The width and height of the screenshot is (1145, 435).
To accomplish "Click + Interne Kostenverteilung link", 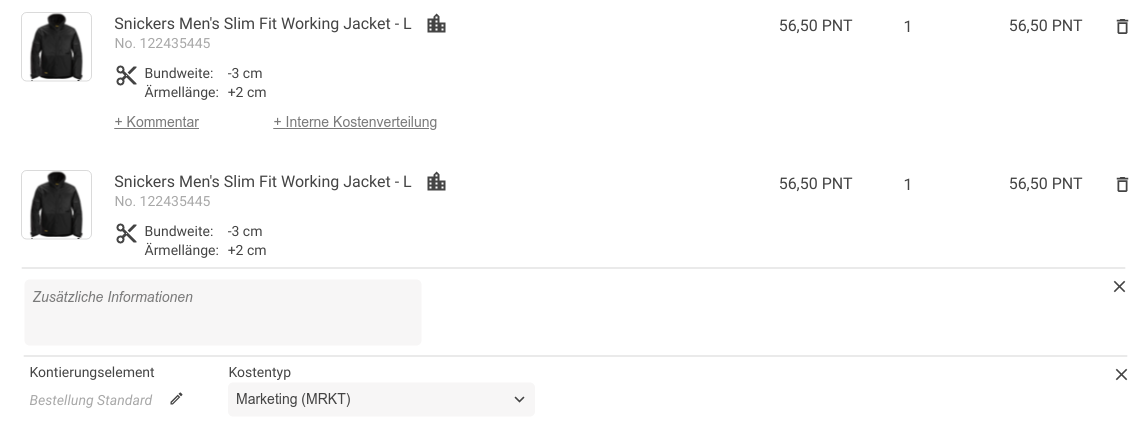I will [355, 122].
